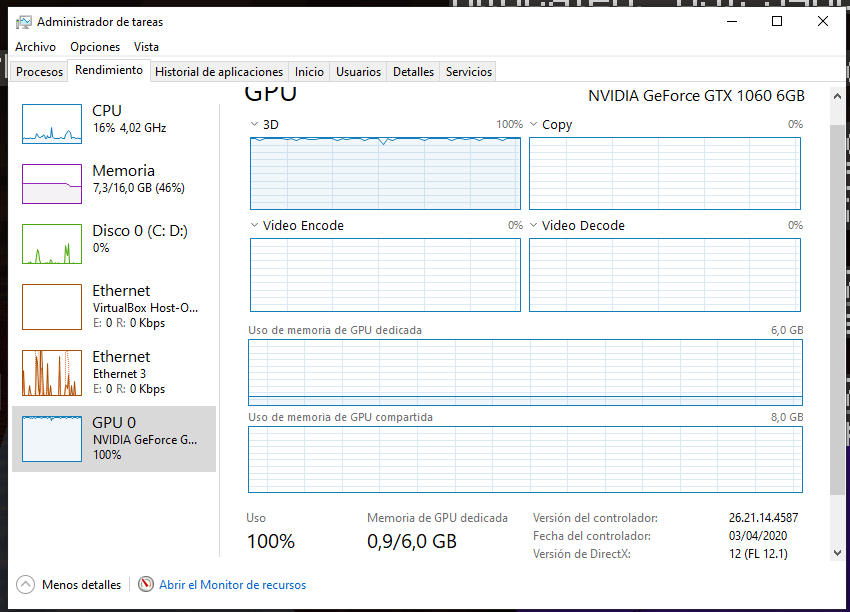
Task: Click the Resource Monitor icon
Action: (146, 585)
